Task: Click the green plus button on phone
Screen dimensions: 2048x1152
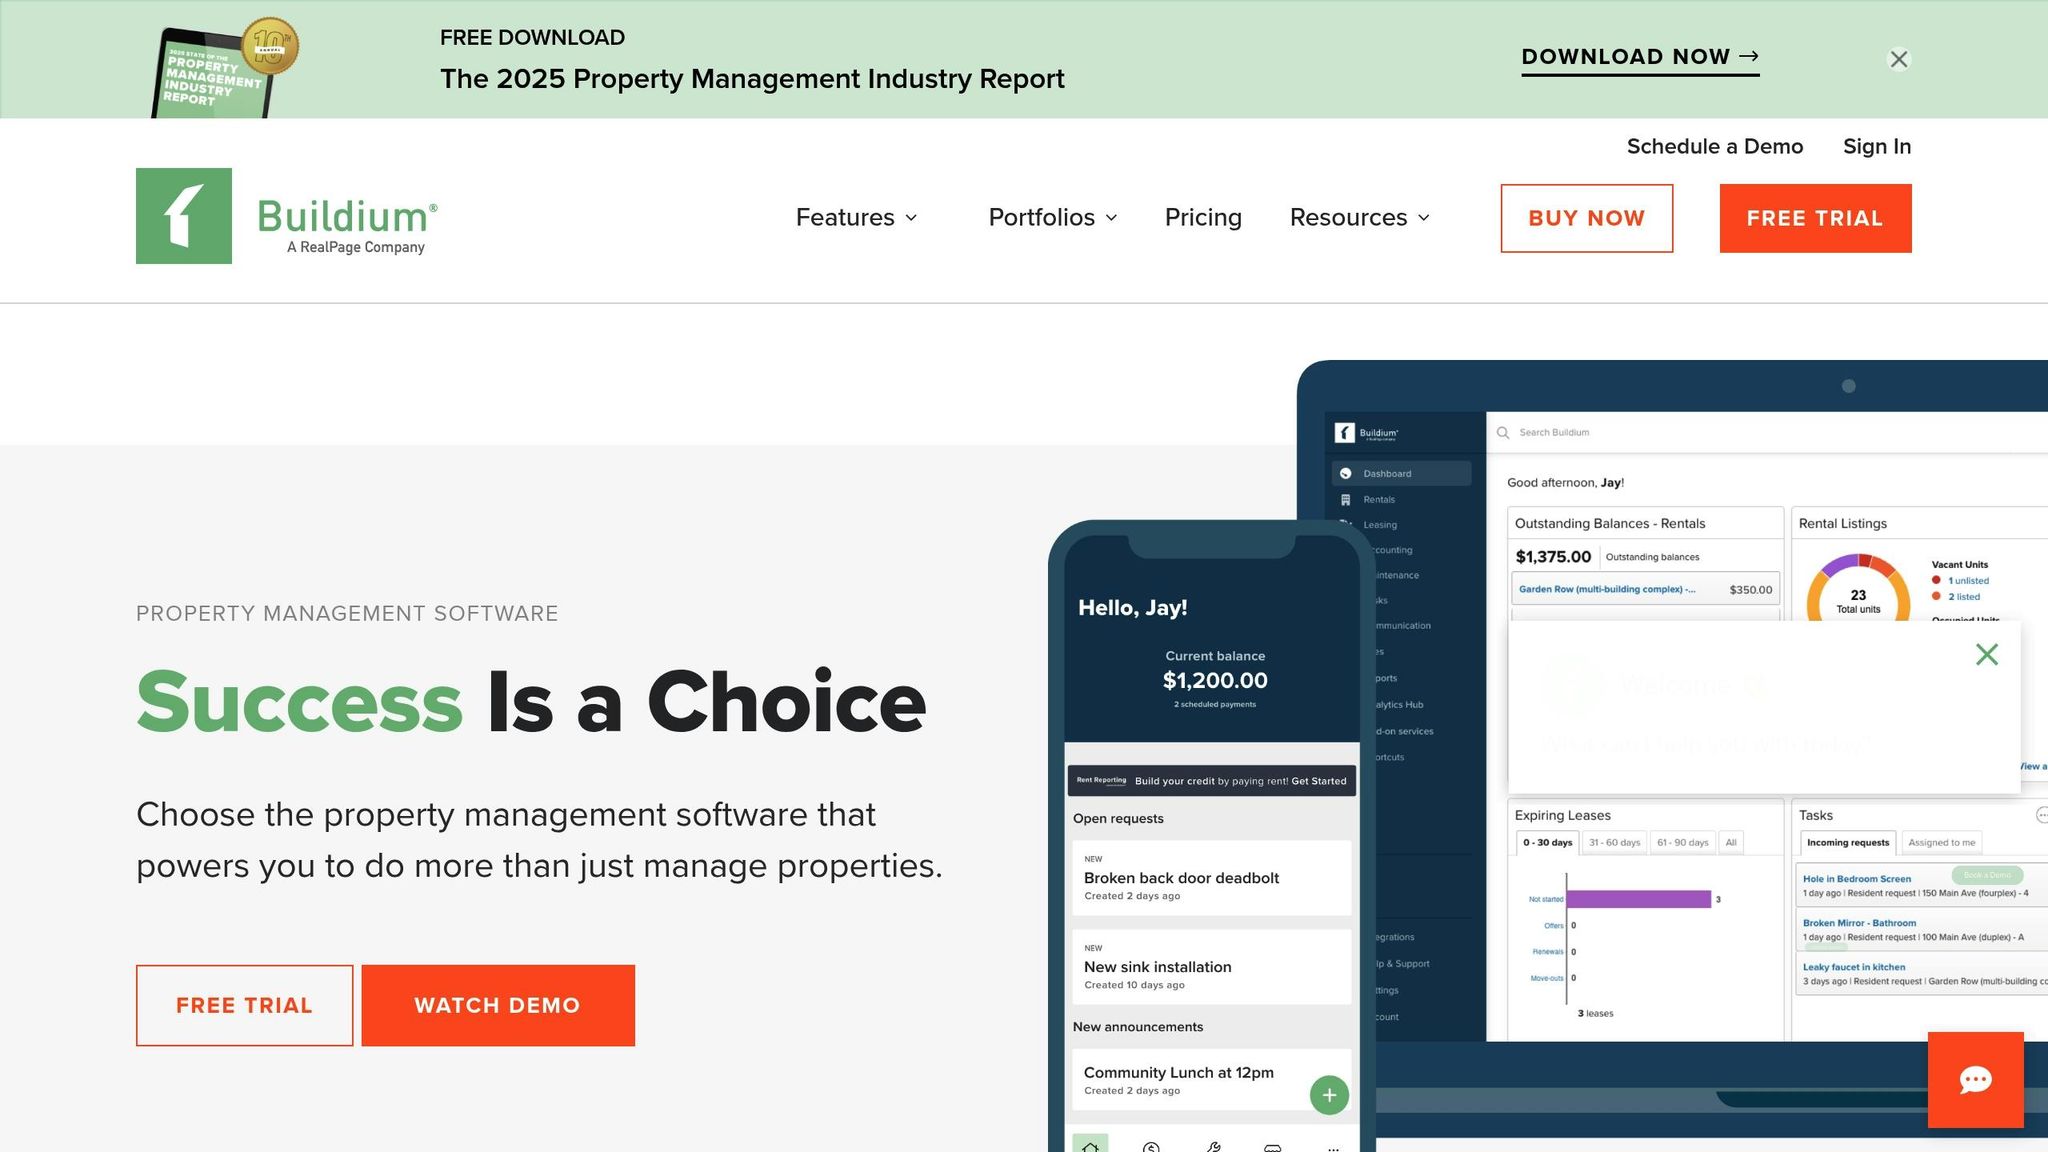Action: [1329, 1095]
